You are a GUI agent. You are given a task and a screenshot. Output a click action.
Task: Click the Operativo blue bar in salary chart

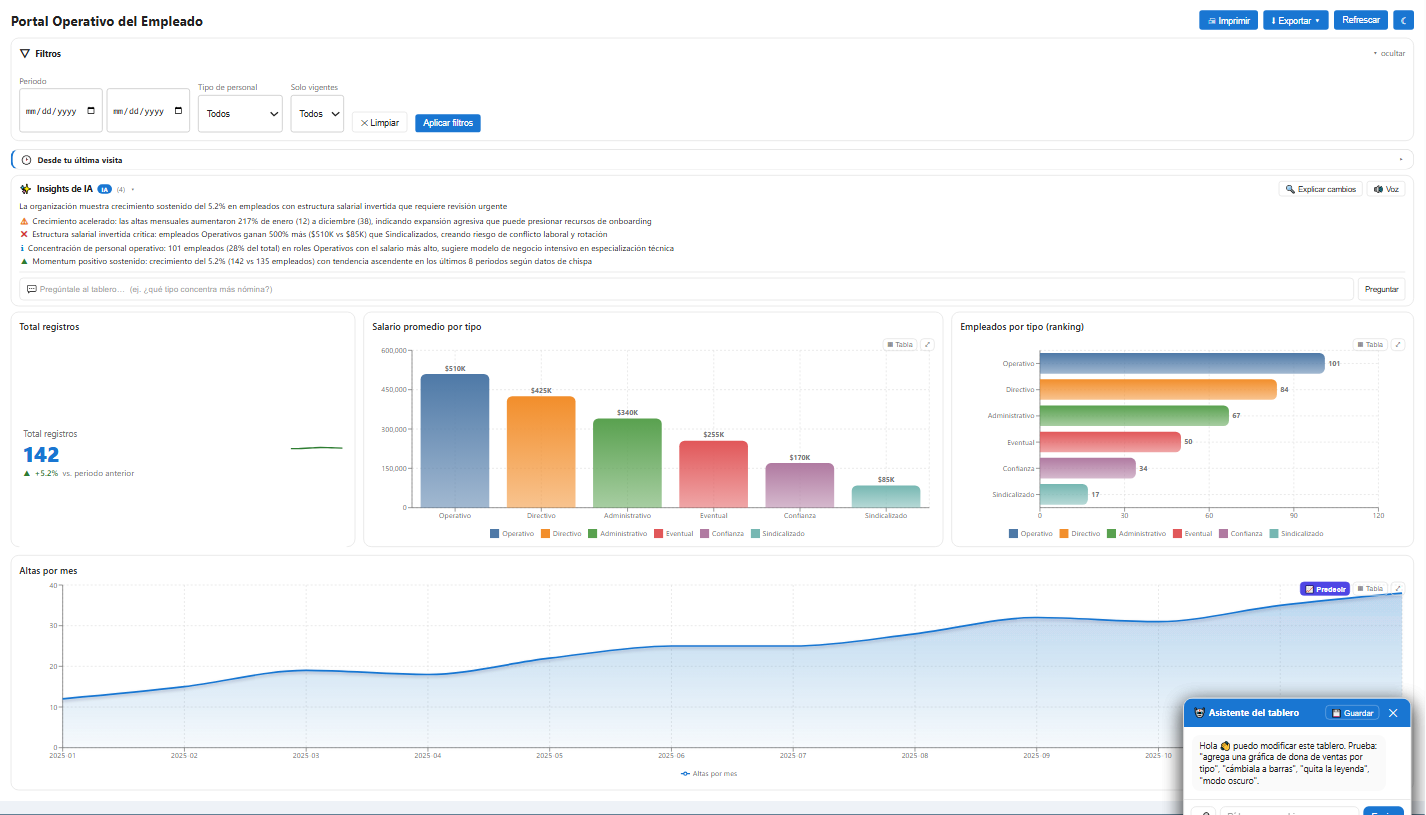[x=455, y=440]
